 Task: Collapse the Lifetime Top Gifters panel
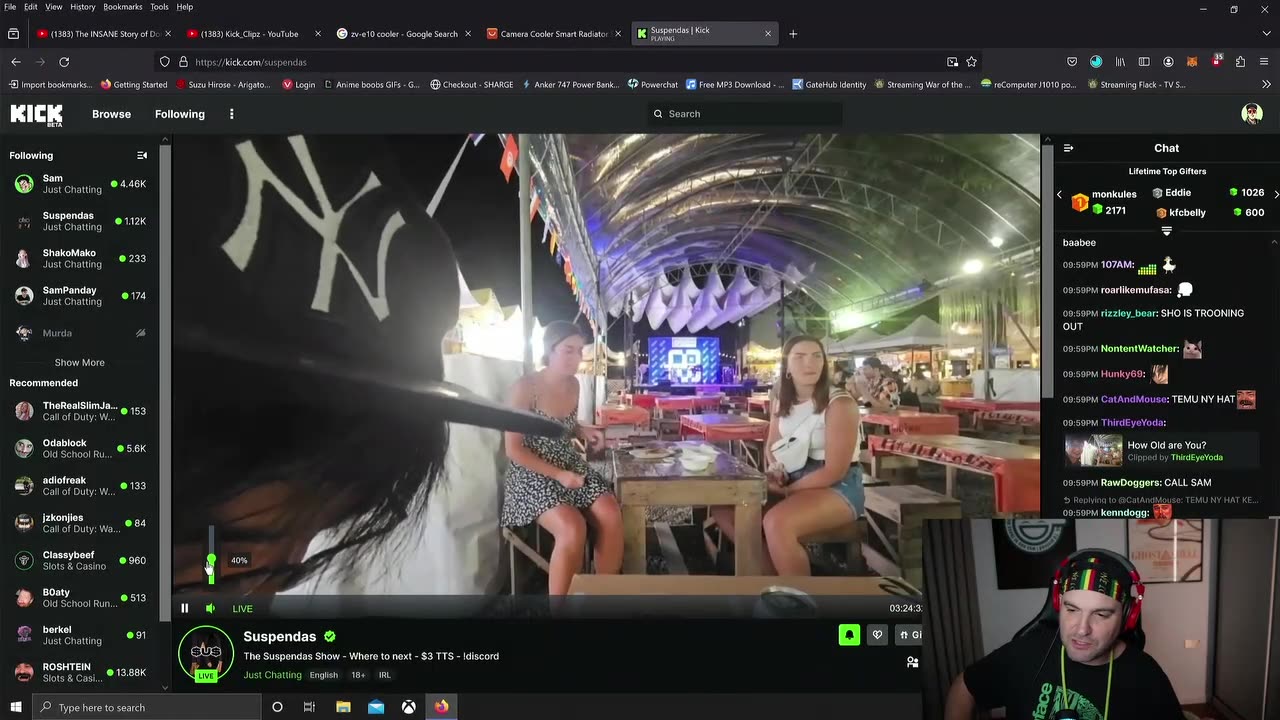click(x=1166, y=231)
